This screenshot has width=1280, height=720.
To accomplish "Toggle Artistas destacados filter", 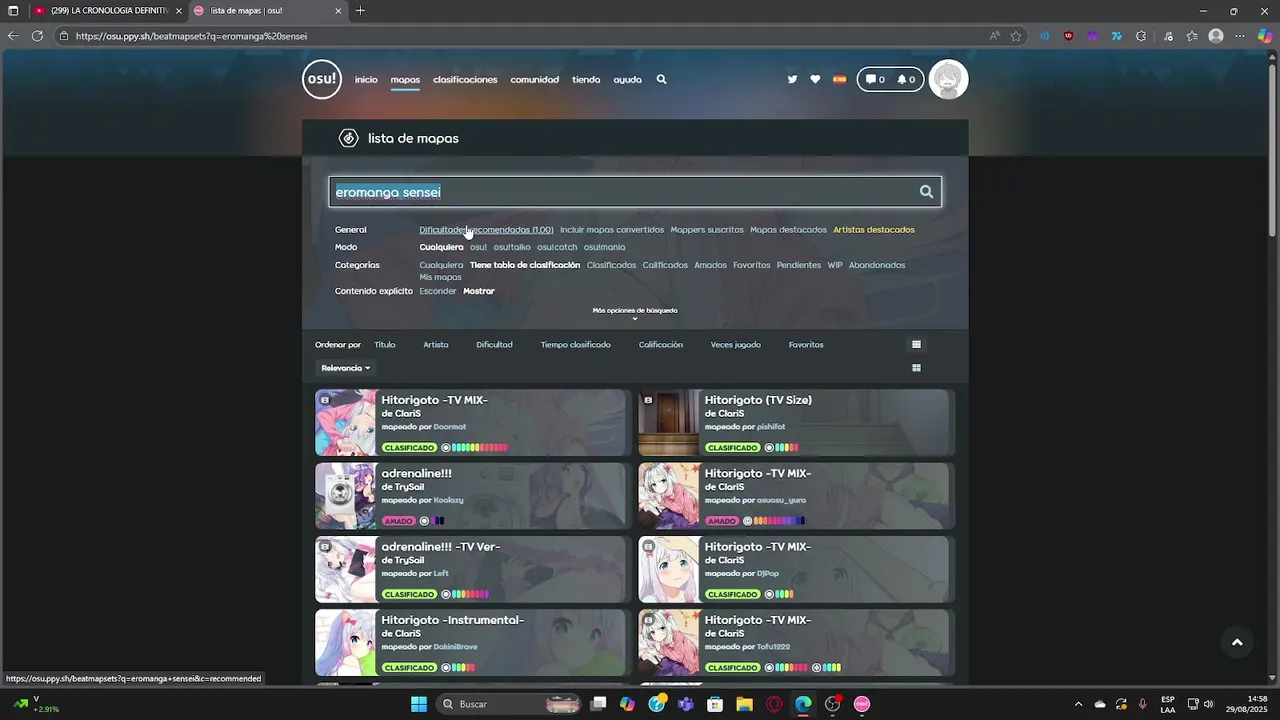I will (874, 230).
